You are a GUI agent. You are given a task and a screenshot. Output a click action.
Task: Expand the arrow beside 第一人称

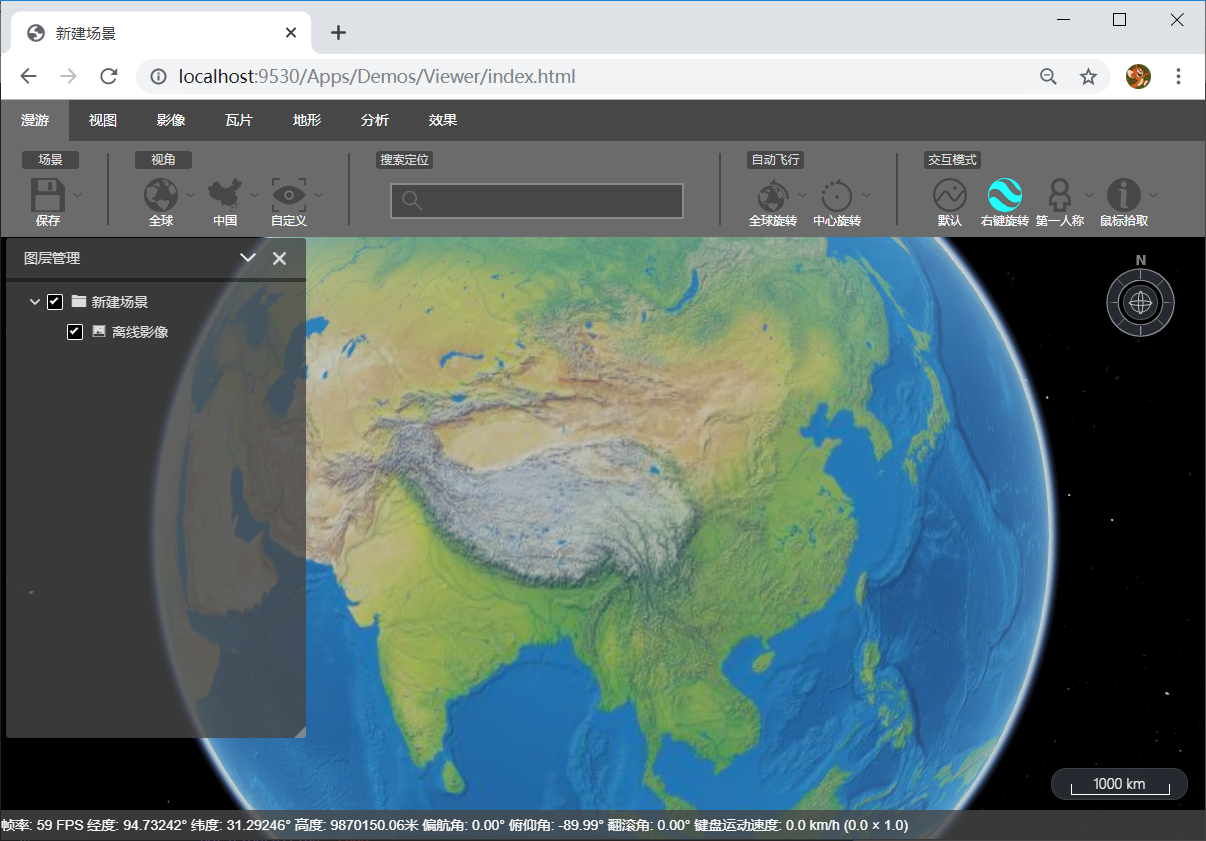pyautogui.click(x=1089, y=195)
